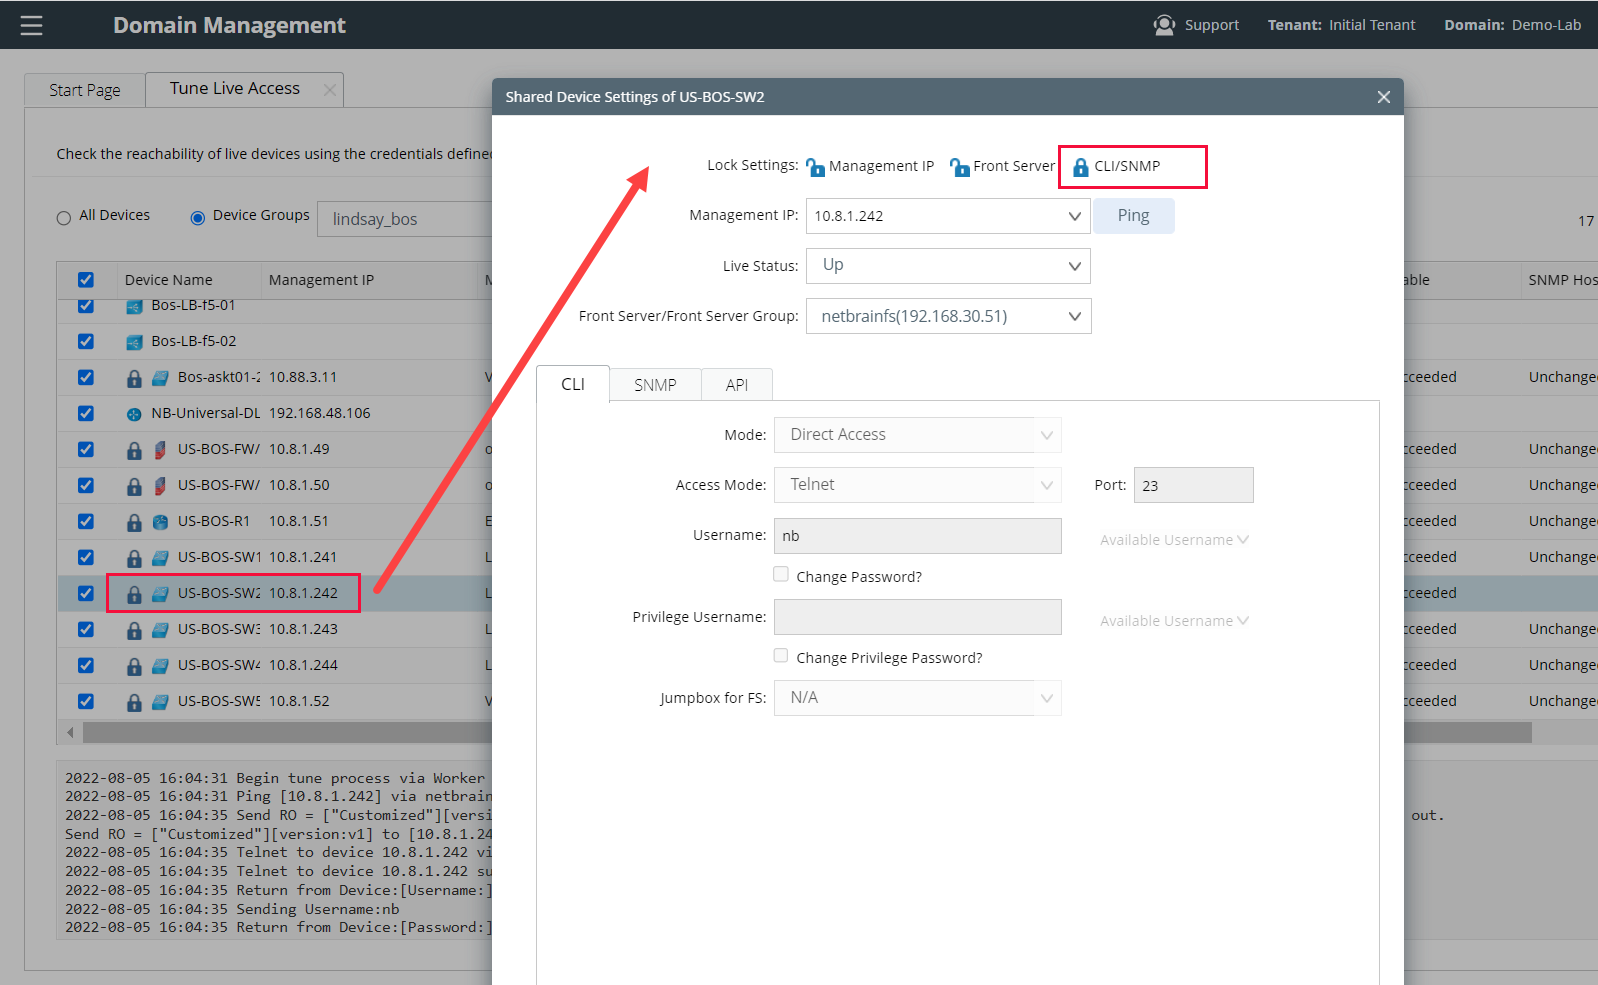Uncheck the NB-Universal-DL row checkbox
This screenshot has height=985, width=1598.
tap(86, 414)
